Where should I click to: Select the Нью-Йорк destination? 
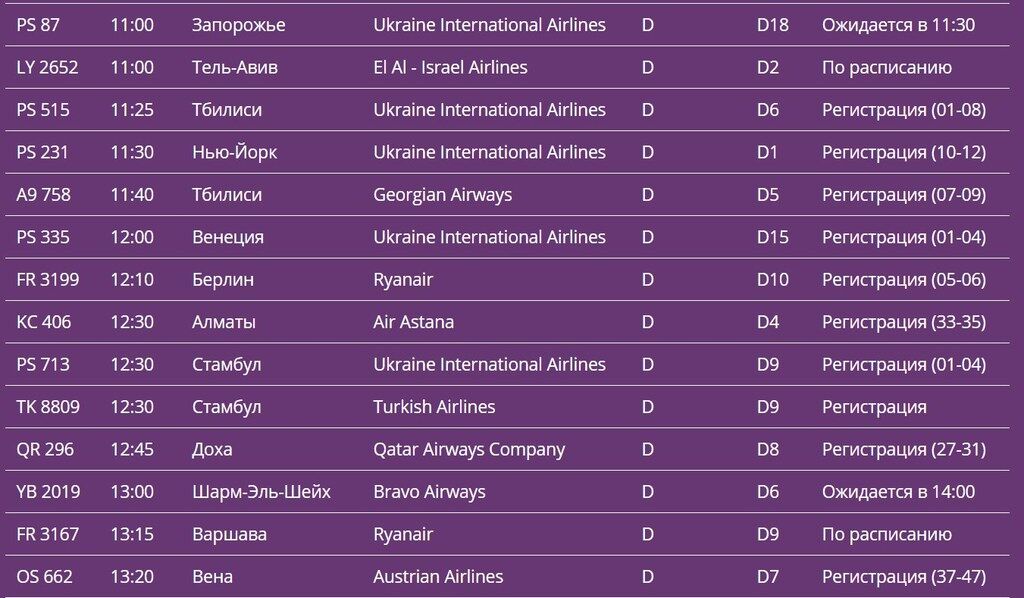pyautogui.click(x=234, y=153)
